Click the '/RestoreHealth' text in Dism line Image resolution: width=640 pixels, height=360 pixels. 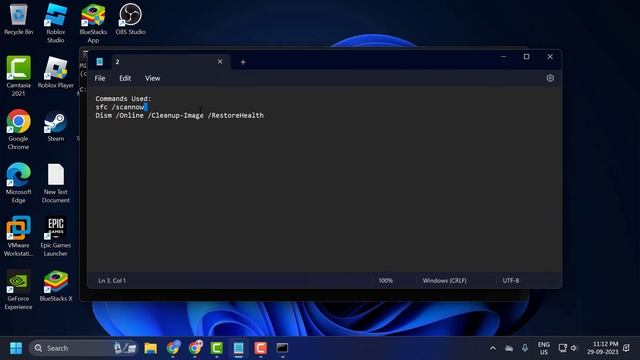(236, 116)
